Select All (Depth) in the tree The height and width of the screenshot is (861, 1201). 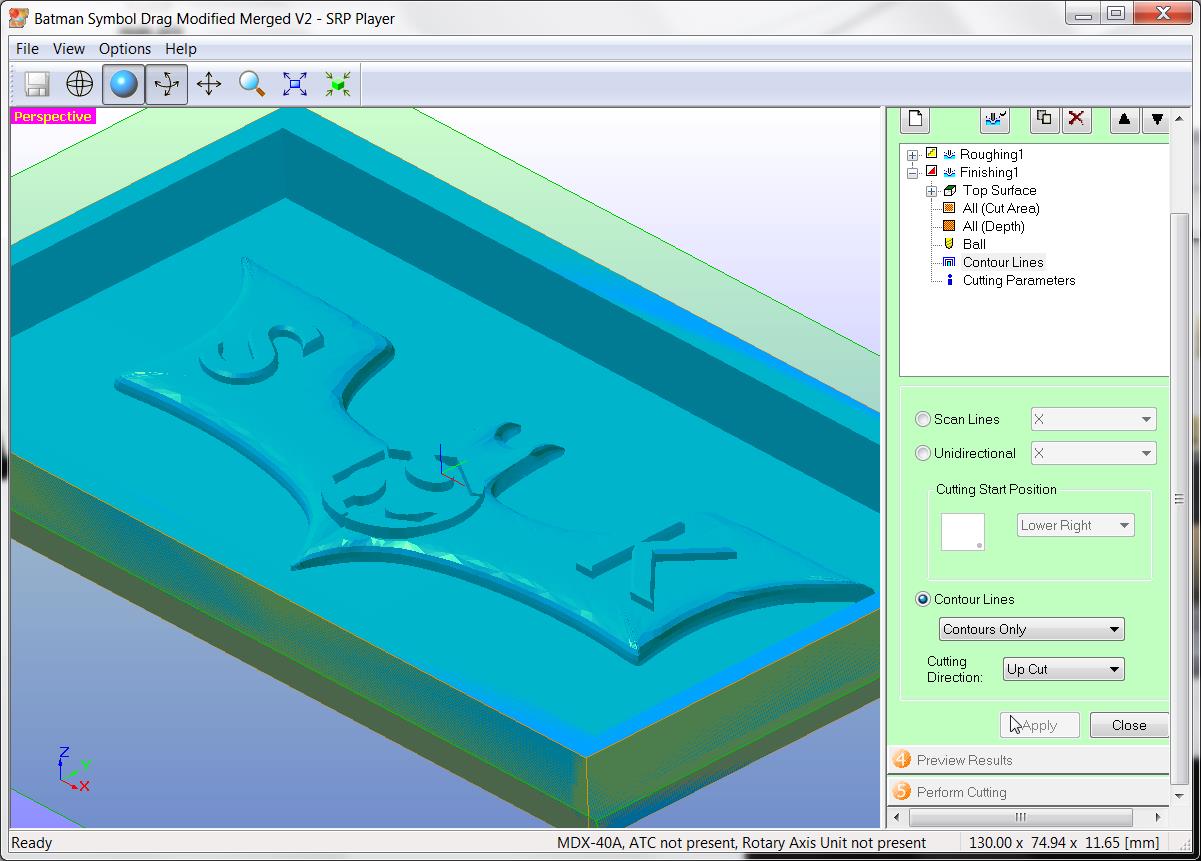(993, 226)
